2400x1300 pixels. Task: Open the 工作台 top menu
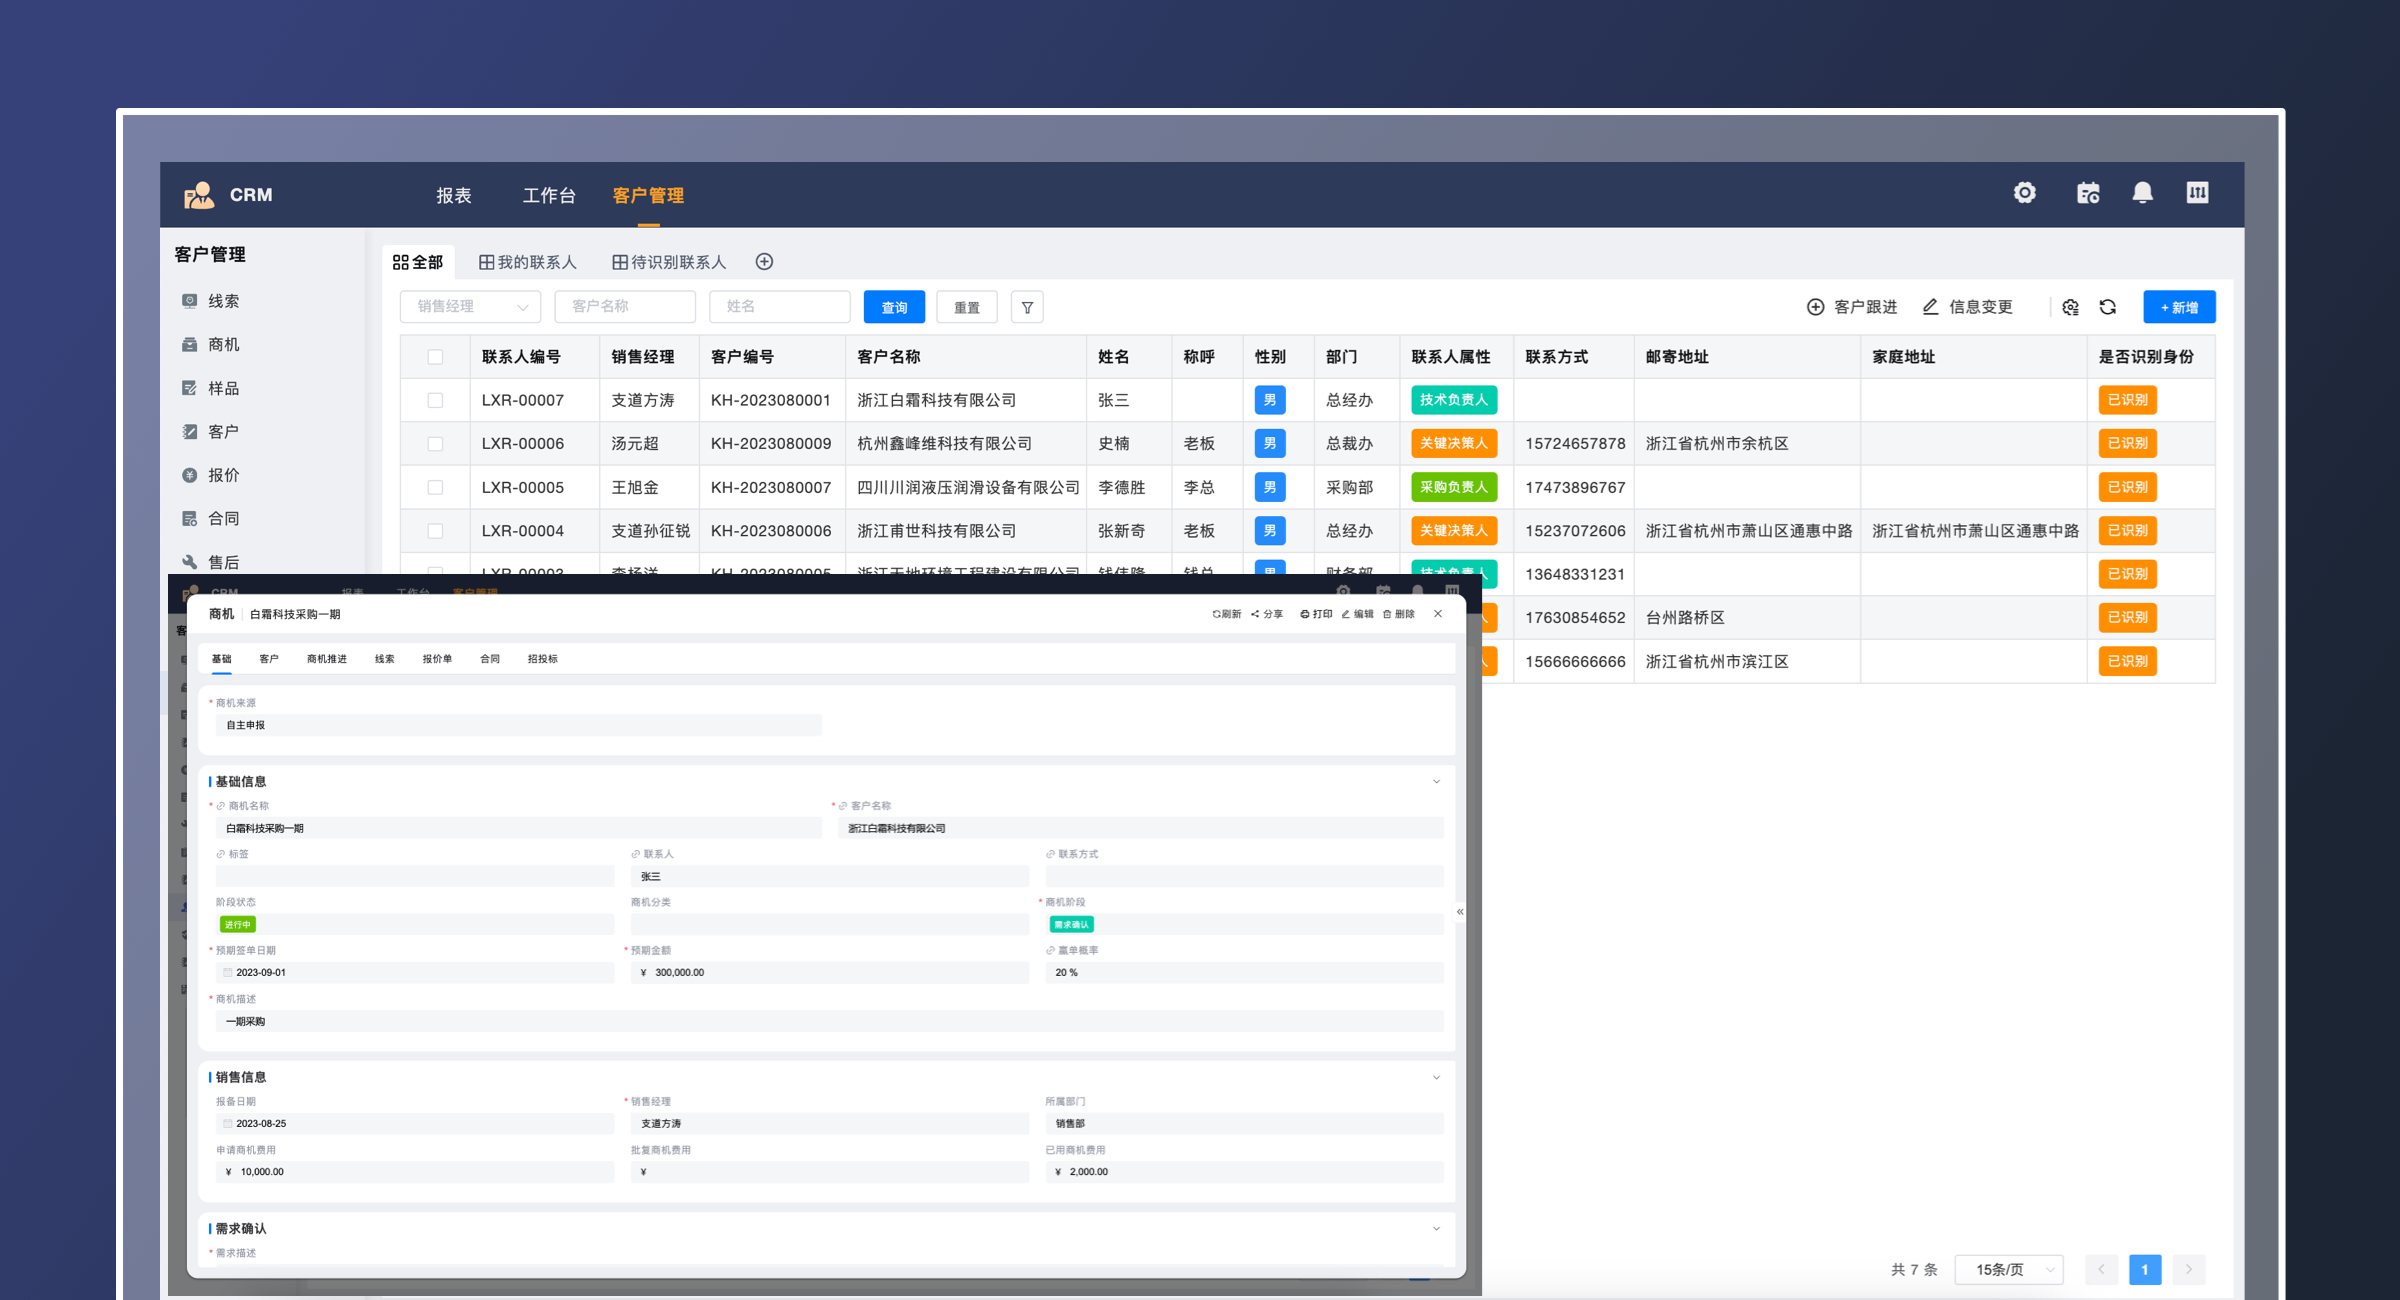click(549, 195)
